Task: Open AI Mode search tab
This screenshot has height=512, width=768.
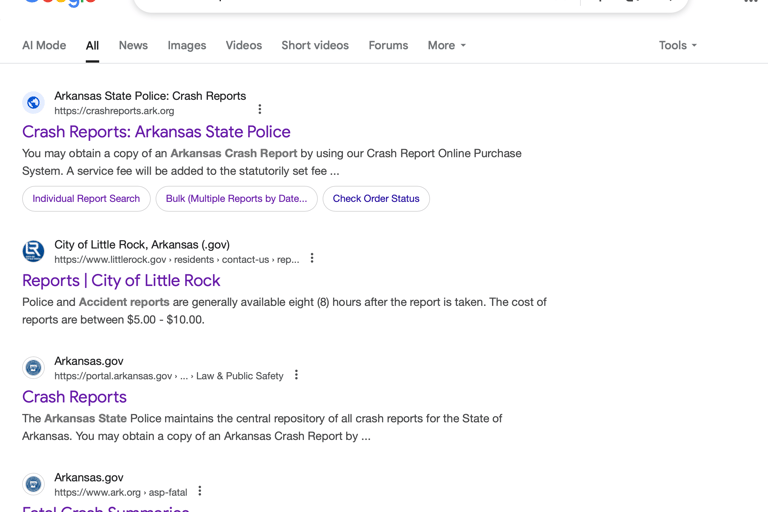Action: pos(44,46)
